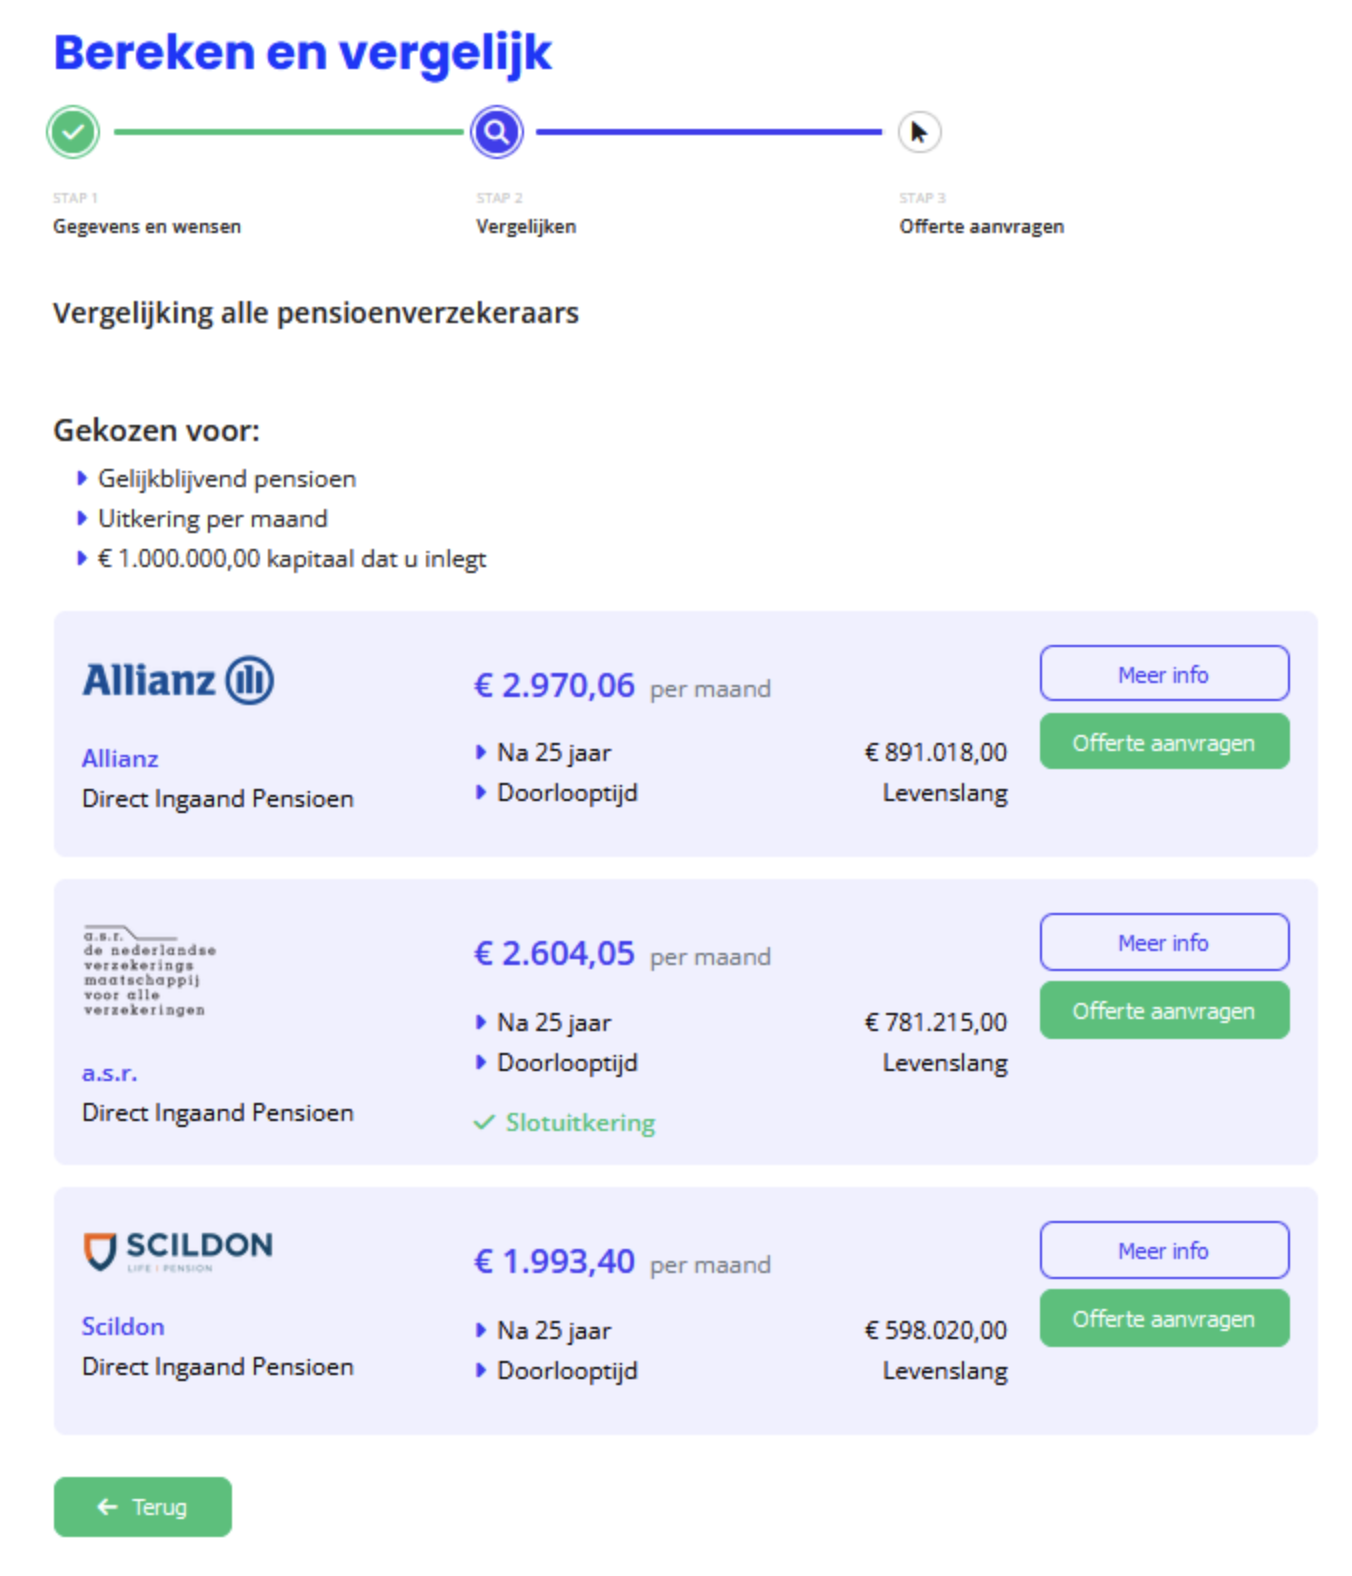The height and width of the screenshot is (1576, 1352).
Task: Click the magnifier step 2 icon
Action: [497, 131]
